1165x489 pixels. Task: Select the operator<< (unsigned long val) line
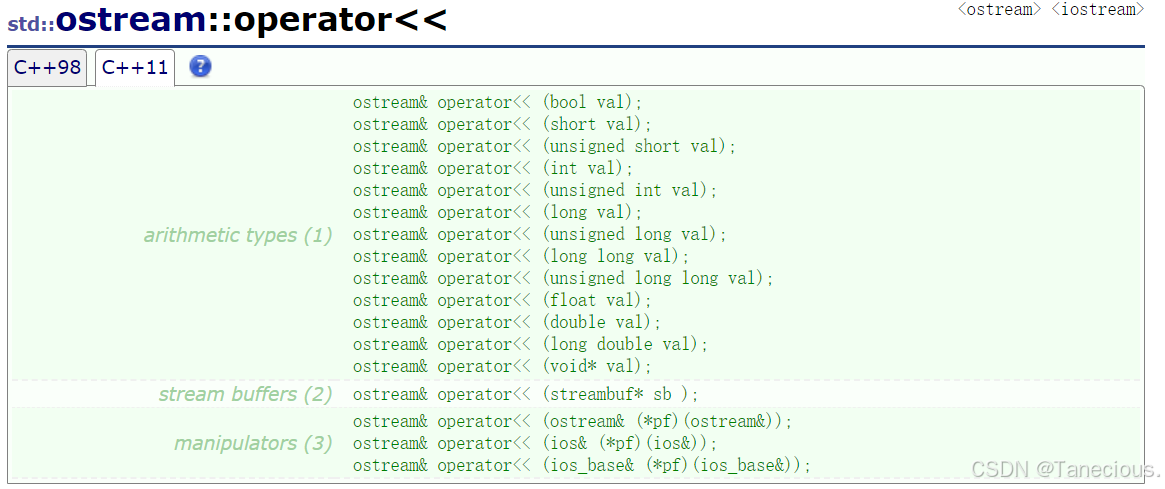tap(540, 235)
